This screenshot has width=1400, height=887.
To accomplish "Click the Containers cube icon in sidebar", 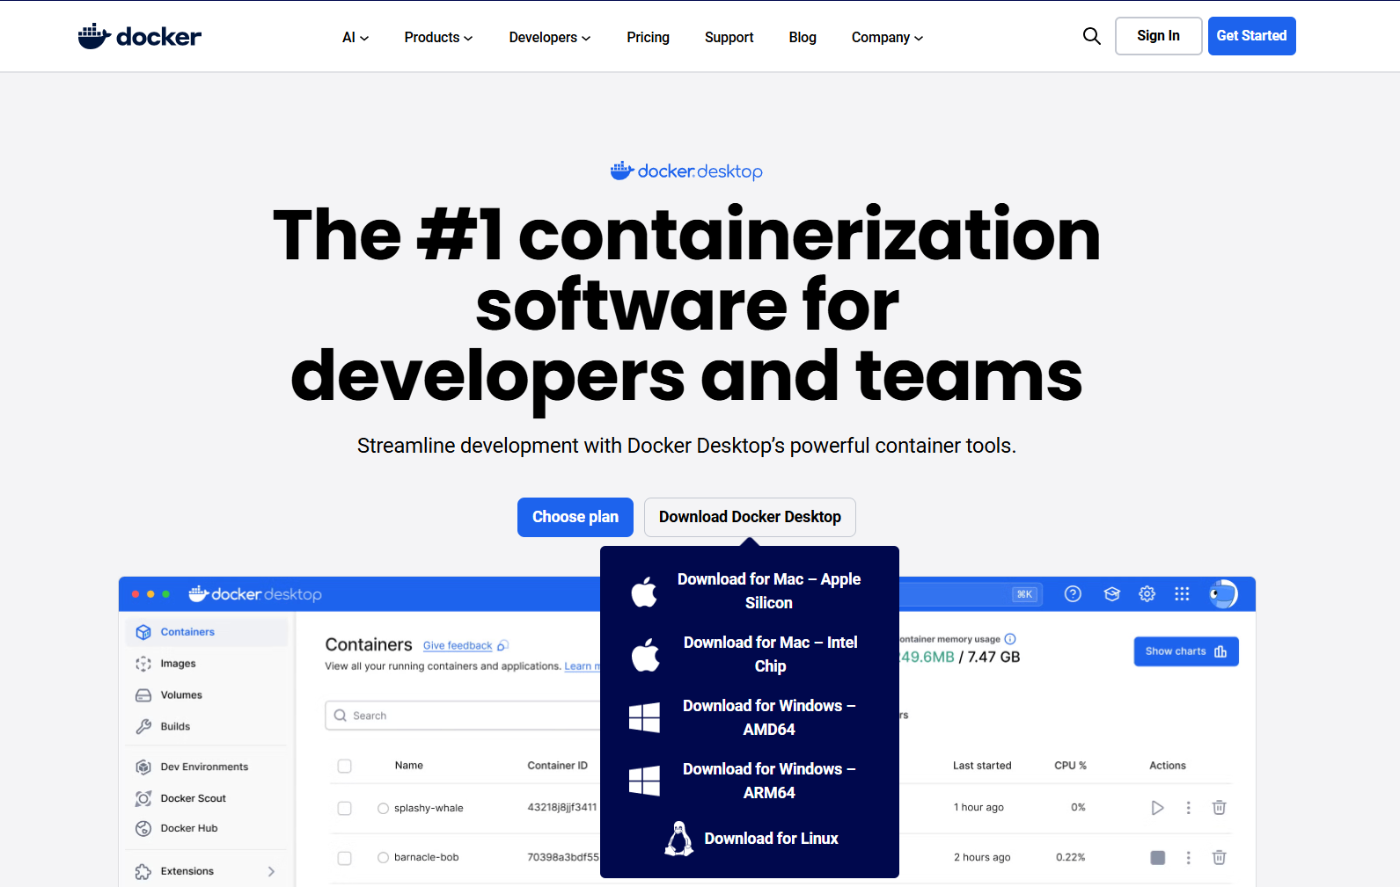I will pos(143,632).
